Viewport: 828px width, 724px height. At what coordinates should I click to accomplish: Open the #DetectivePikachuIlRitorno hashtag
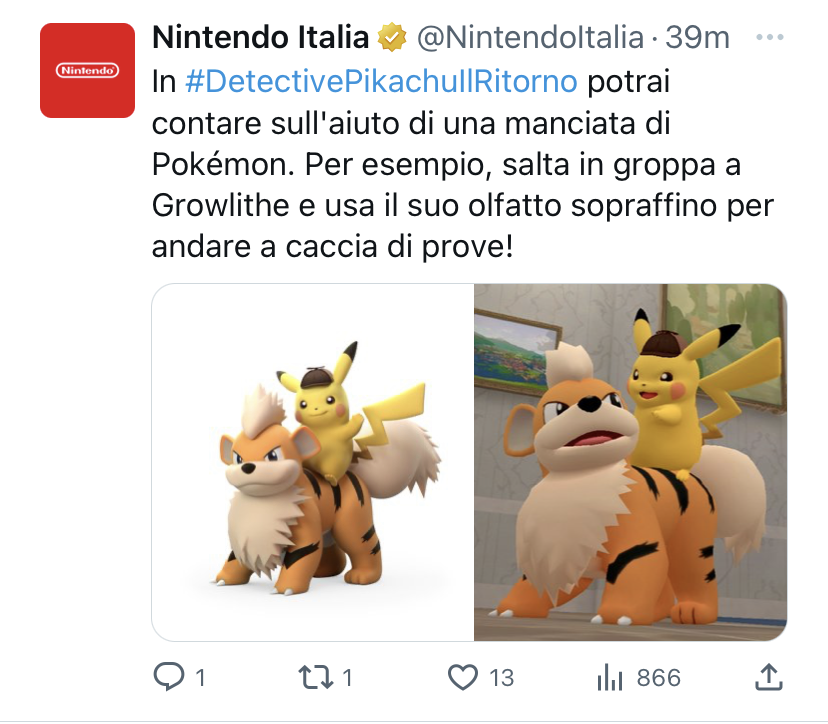click(381, 81)
